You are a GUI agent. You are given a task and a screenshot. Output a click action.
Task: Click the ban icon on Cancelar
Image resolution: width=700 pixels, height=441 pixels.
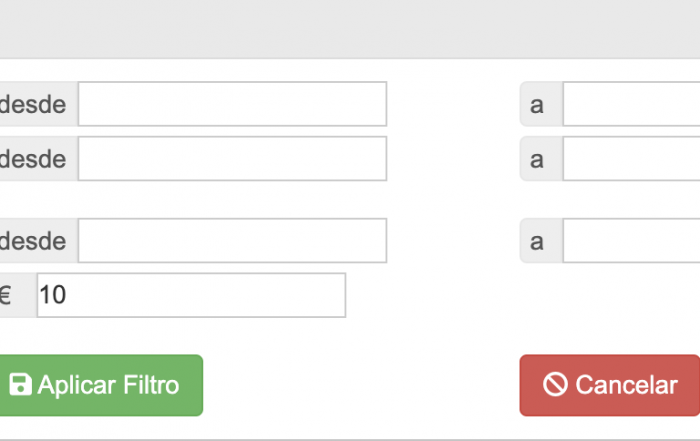[x=555, y=385]
